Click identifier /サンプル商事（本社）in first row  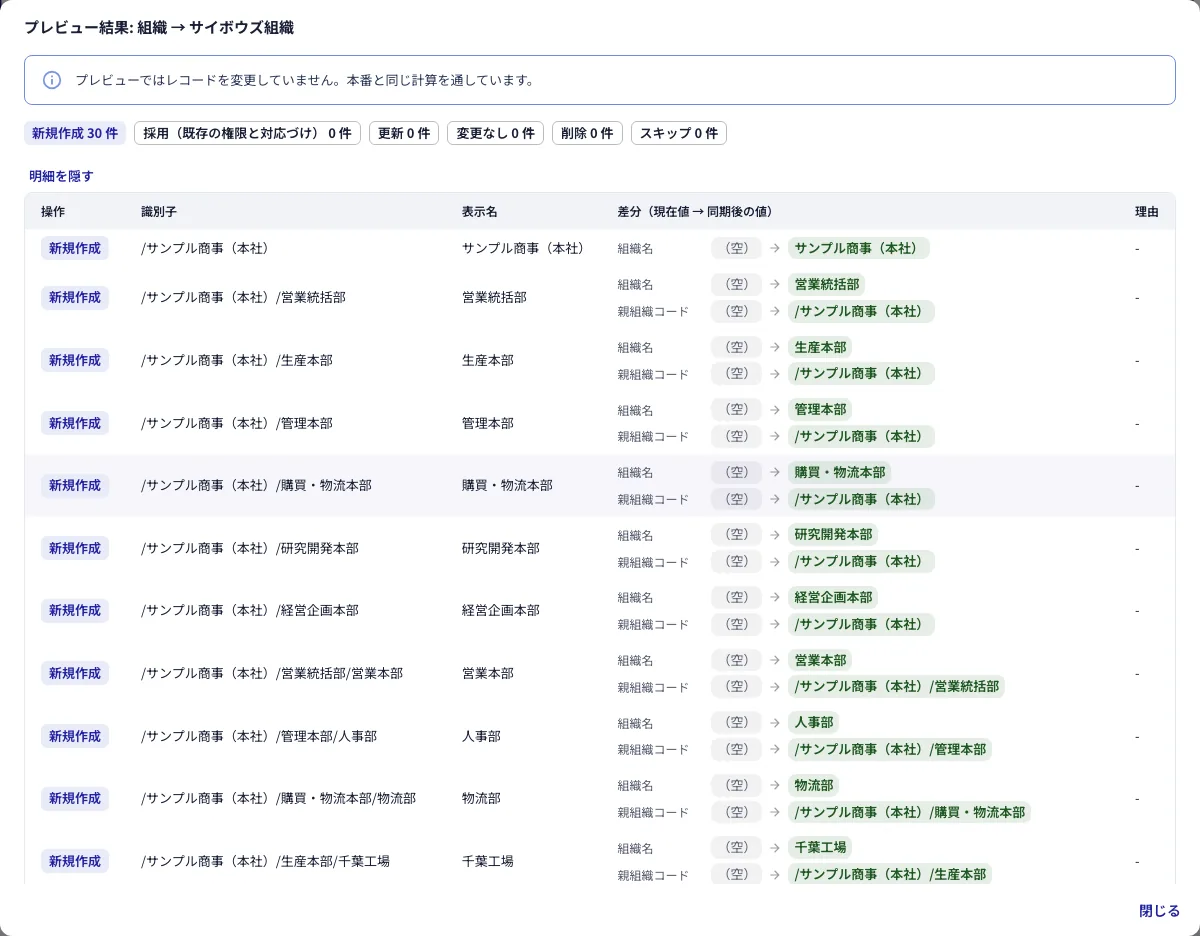205,248
